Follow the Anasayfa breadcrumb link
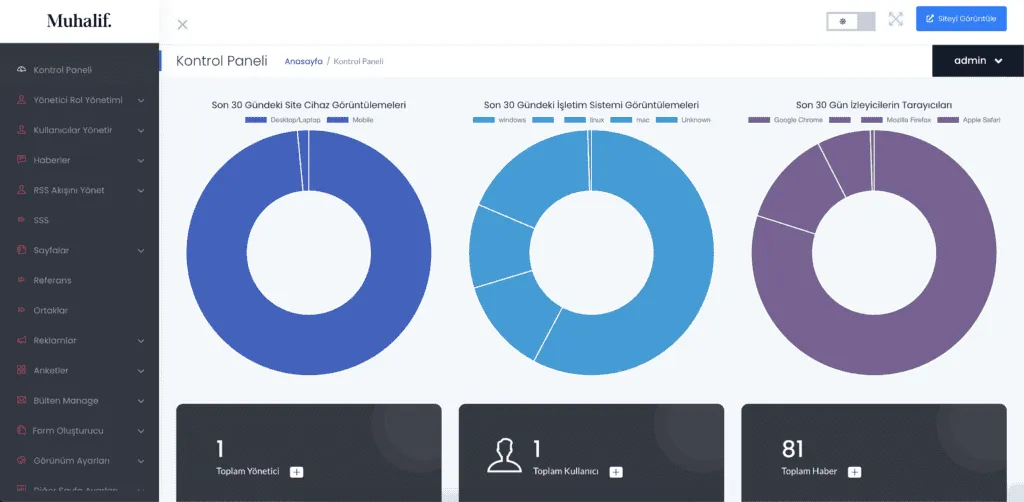Image resolution: width=1024 pixels, height=502 pixels. click(303, 61)
